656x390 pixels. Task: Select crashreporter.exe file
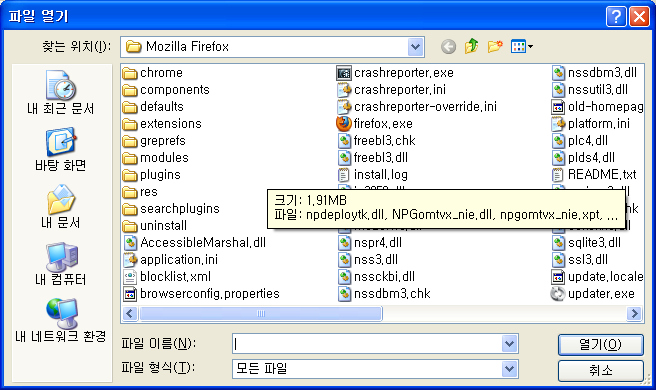click(395, 73)
